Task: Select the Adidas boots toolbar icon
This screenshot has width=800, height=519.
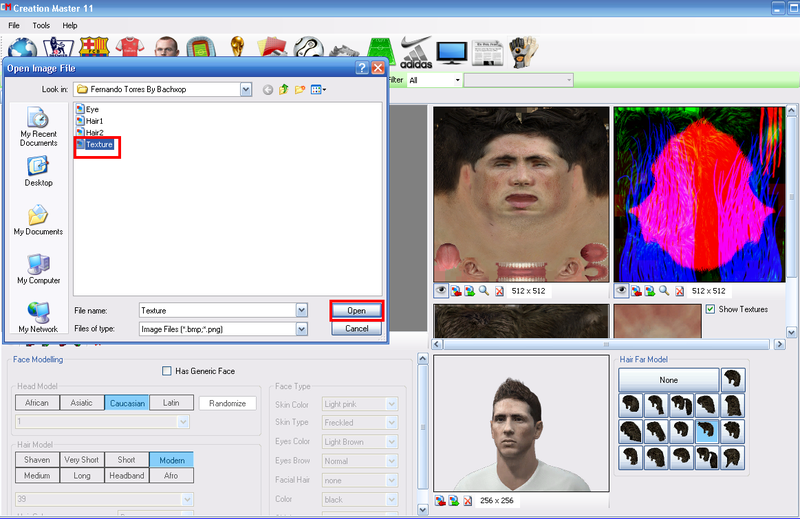Action: point(415,48)
